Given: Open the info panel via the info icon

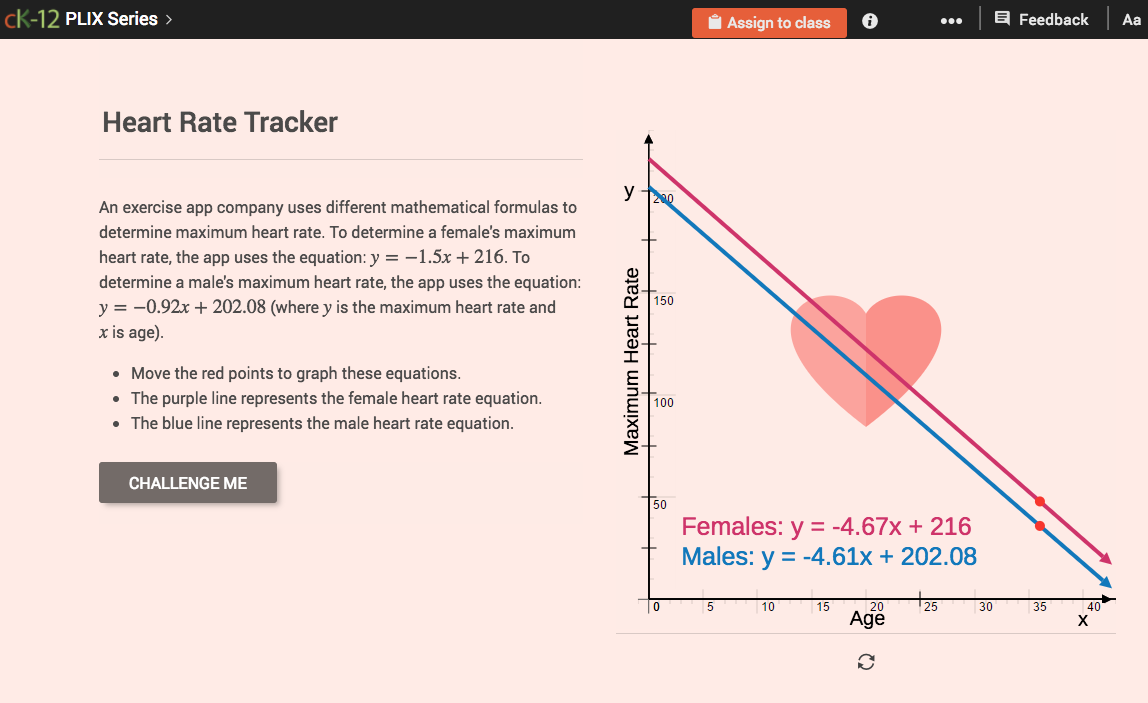Looking at the screenshot, I should coord(869,21).
